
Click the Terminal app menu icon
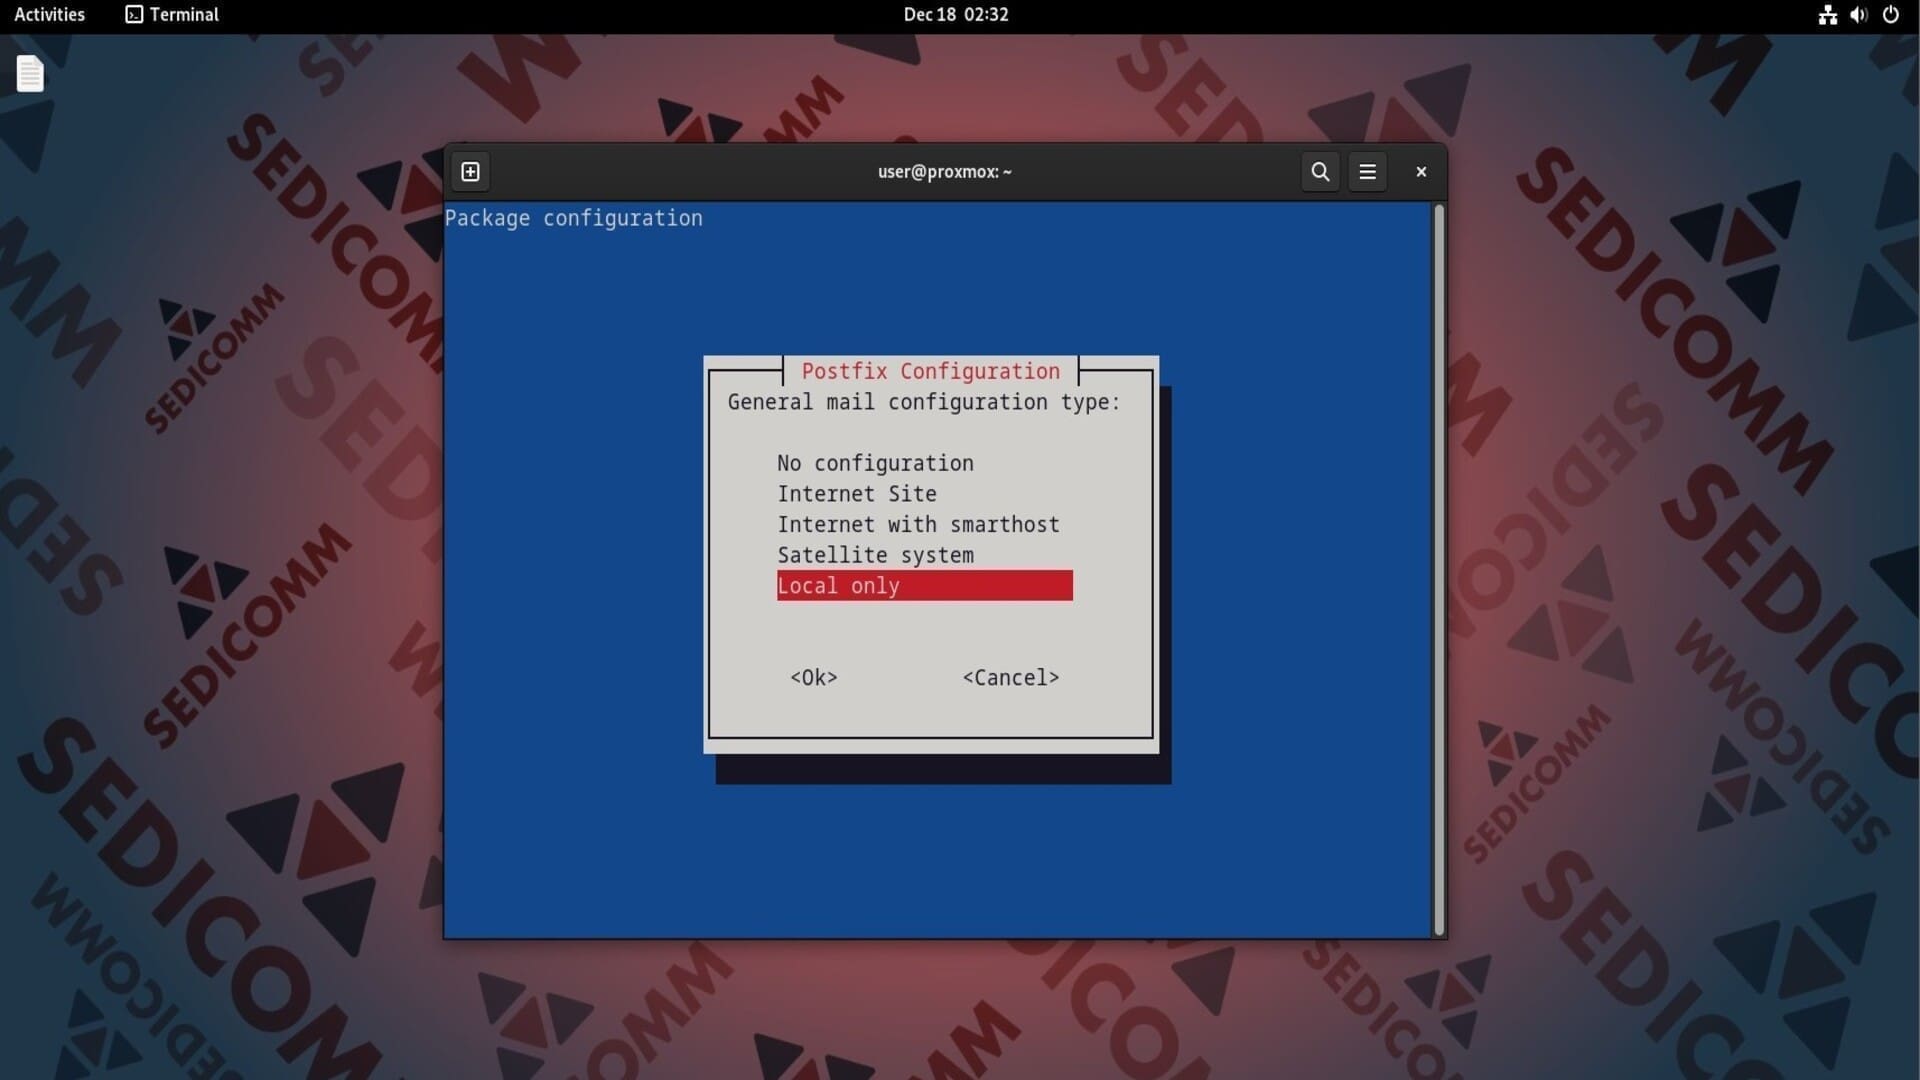point(134,15)
